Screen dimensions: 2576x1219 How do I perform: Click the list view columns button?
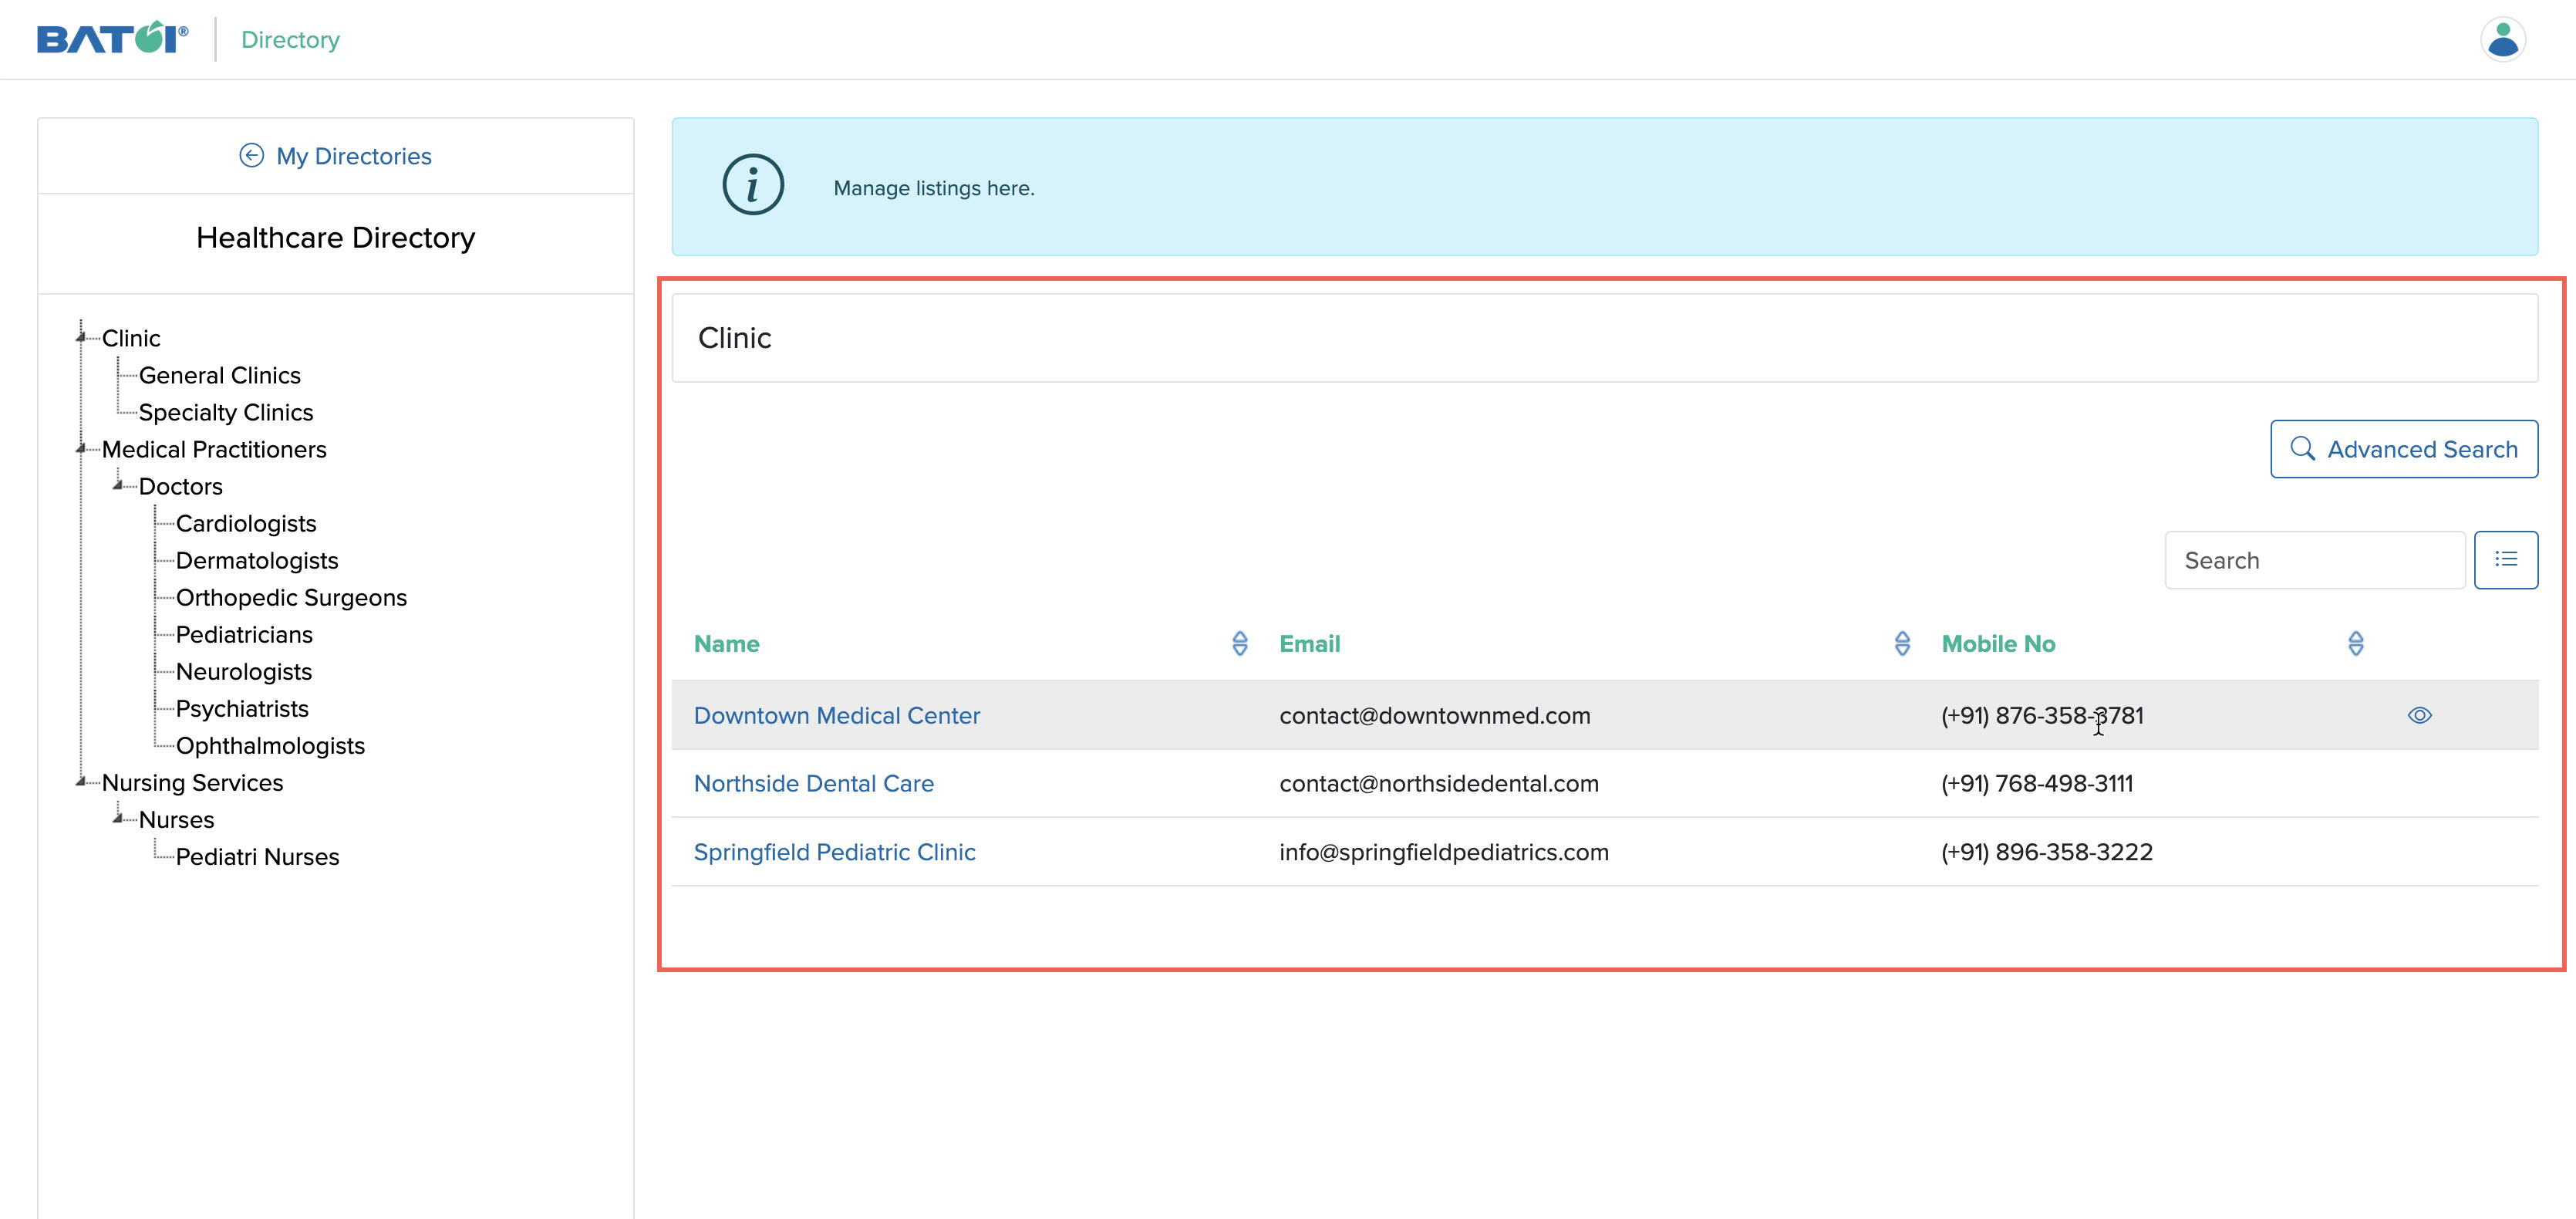2505,559
